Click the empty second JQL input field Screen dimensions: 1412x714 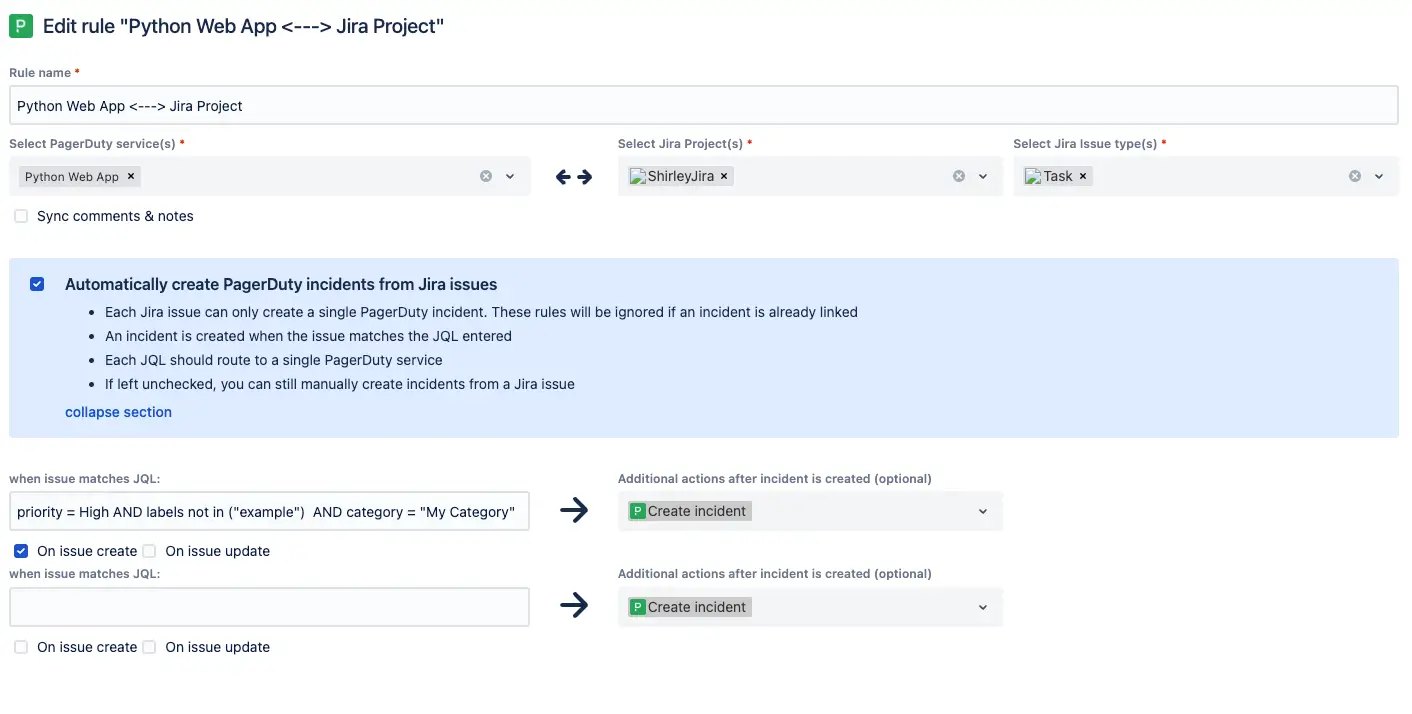269,607
